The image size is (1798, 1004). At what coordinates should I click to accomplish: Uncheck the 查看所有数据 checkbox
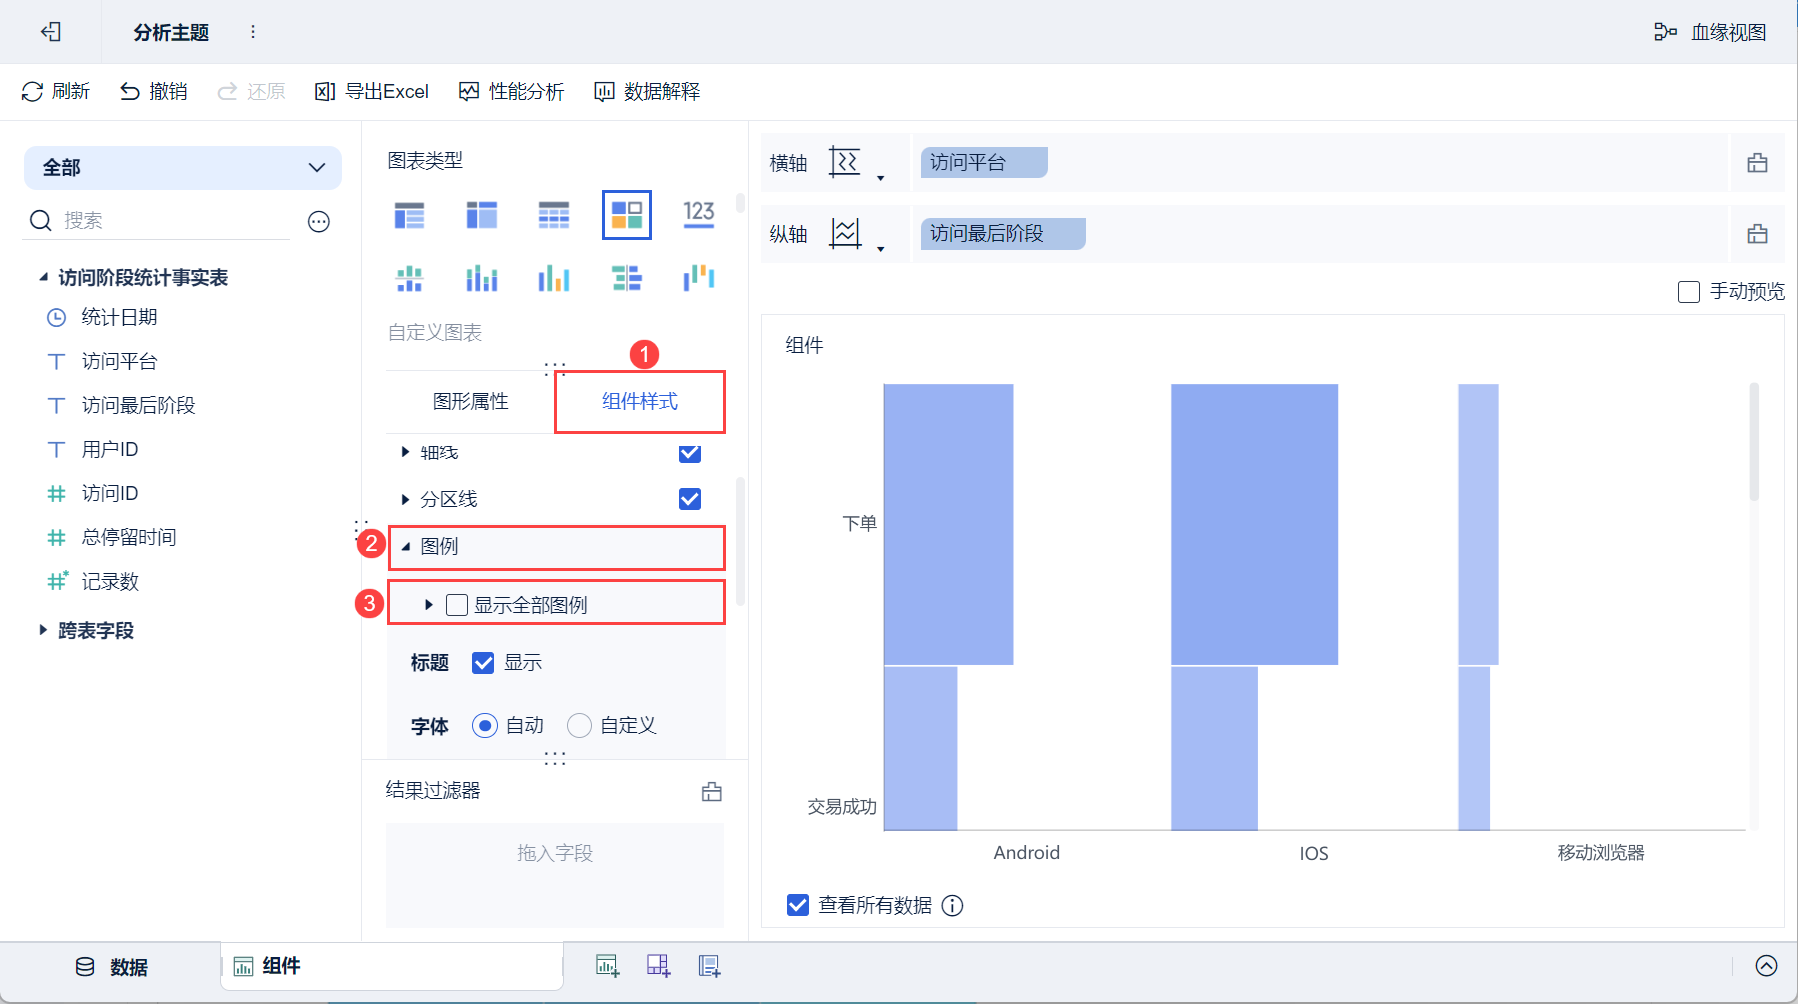click(x=798, y=905)
